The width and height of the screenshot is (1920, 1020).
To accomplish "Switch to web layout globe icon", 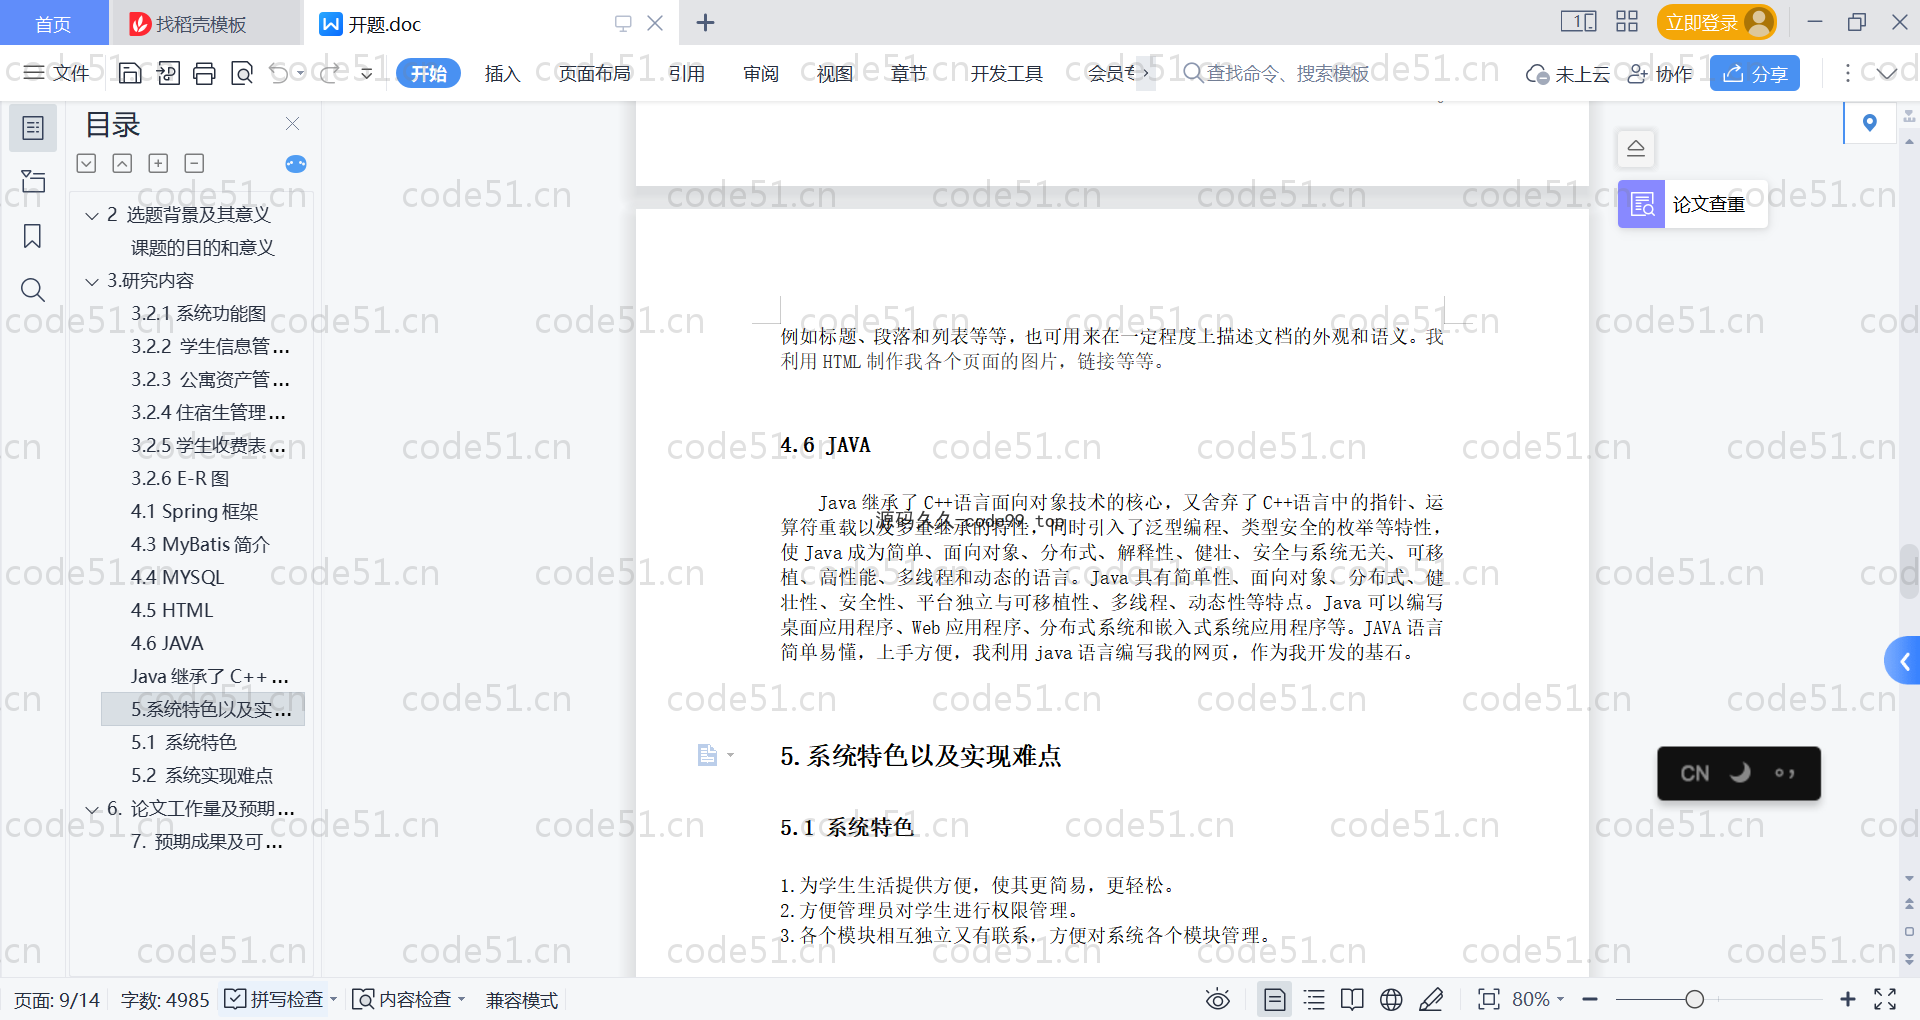I will (x=1391, y=999).
